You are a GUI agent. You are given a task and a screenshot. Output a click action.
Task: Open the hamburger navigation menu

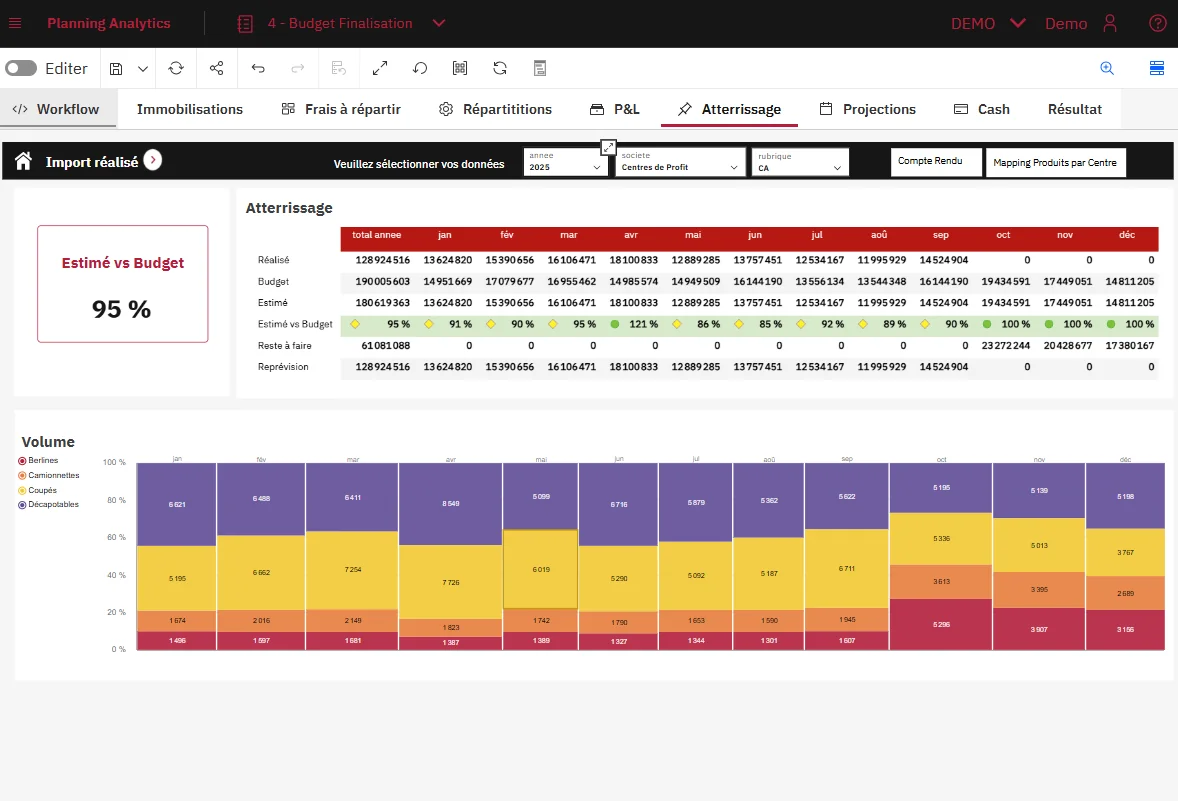(16, 23)
